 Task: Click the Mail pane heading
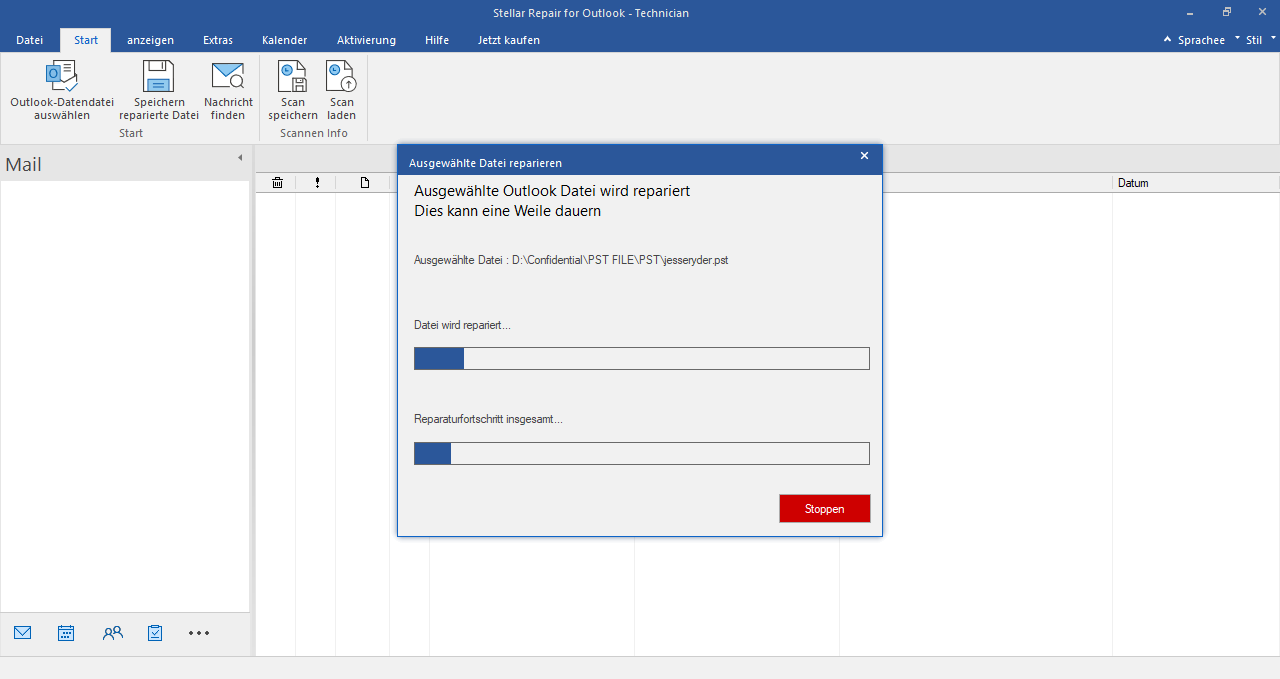point(24,165)
